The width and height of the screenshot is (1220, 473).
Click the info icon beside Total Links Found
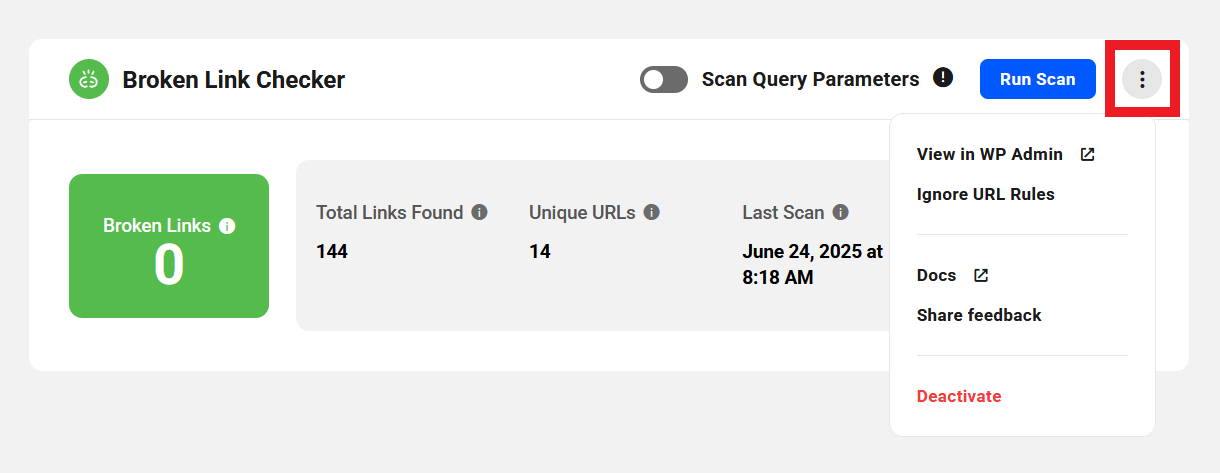pyautogui.click(x=480, y=212)
